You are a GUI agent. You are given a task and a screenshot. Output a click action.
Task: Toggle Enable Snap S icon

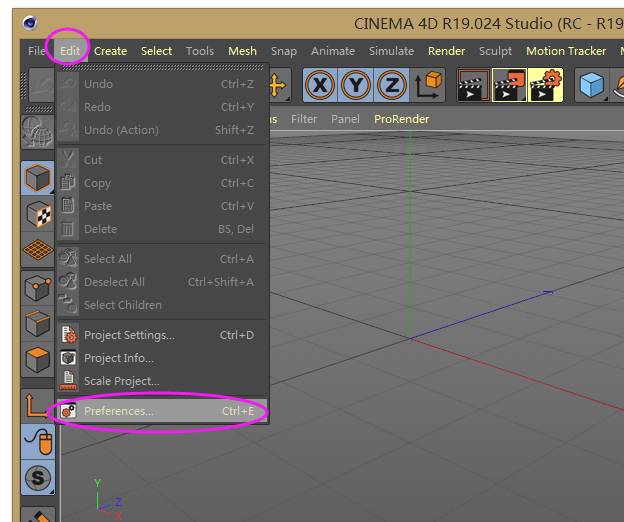point(37,477)
